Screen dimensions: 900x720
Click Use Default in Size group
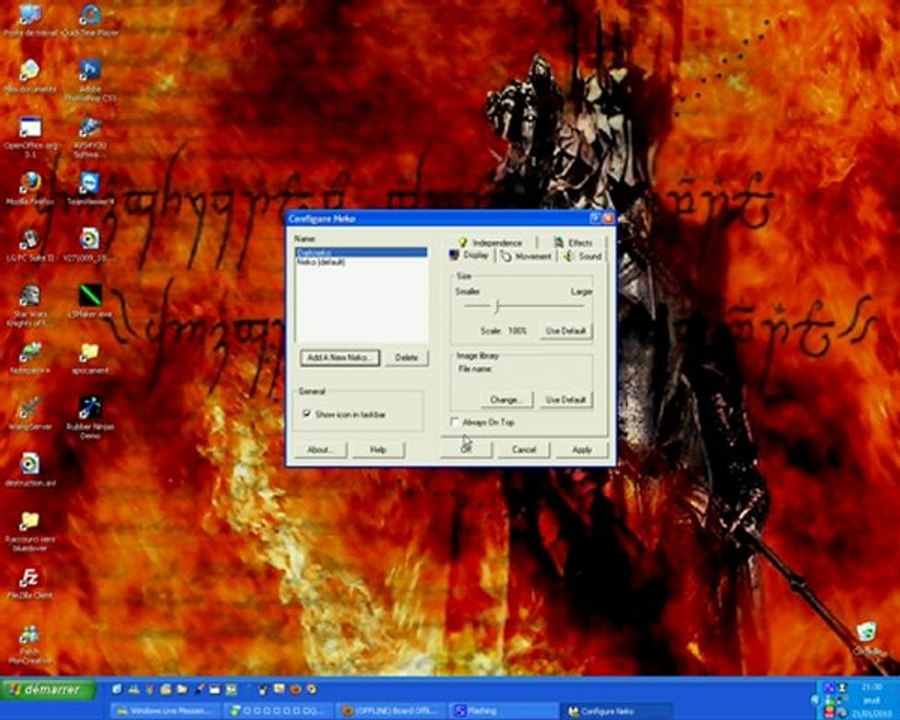(x=565, y=331)
